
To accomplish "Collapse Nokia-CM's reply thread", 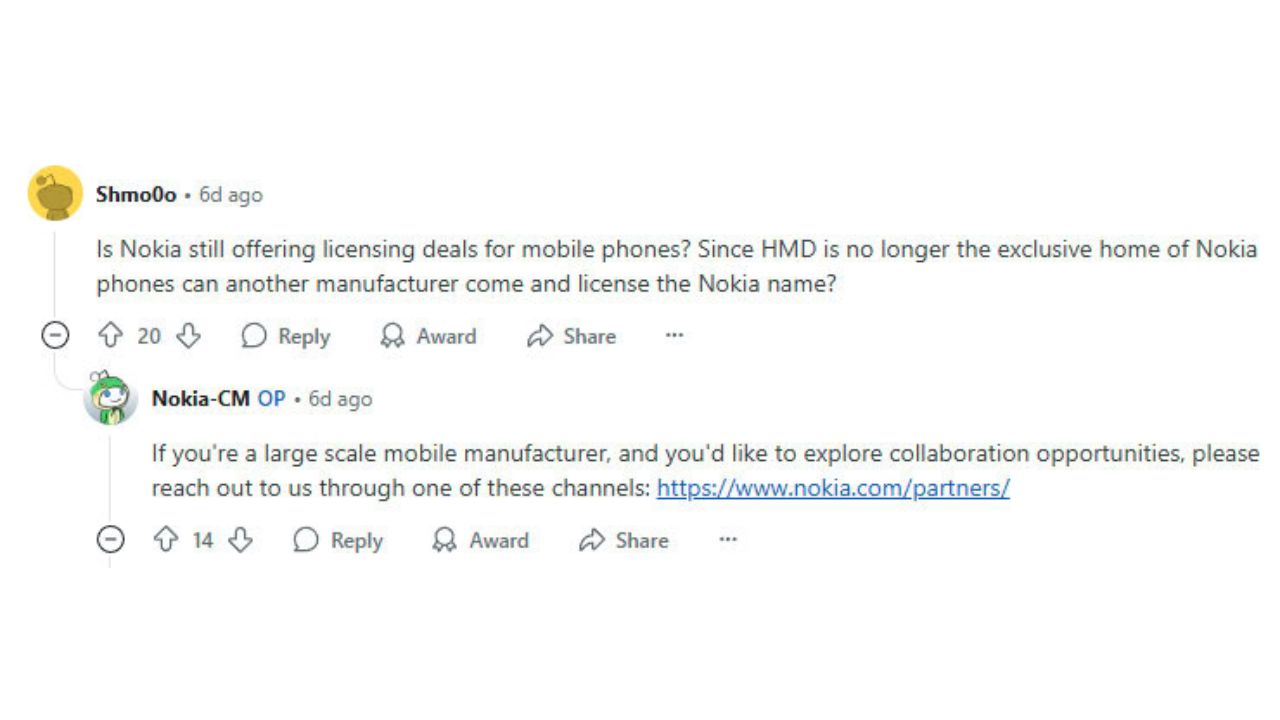I will 110,540.
